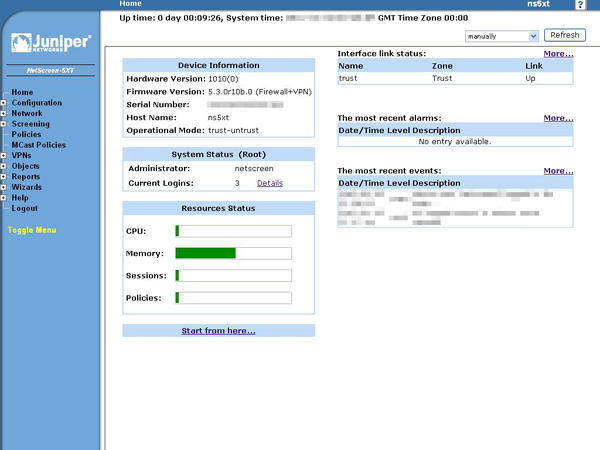Open More for interface link status
This screenshot has height=450, width=600.
558,54
